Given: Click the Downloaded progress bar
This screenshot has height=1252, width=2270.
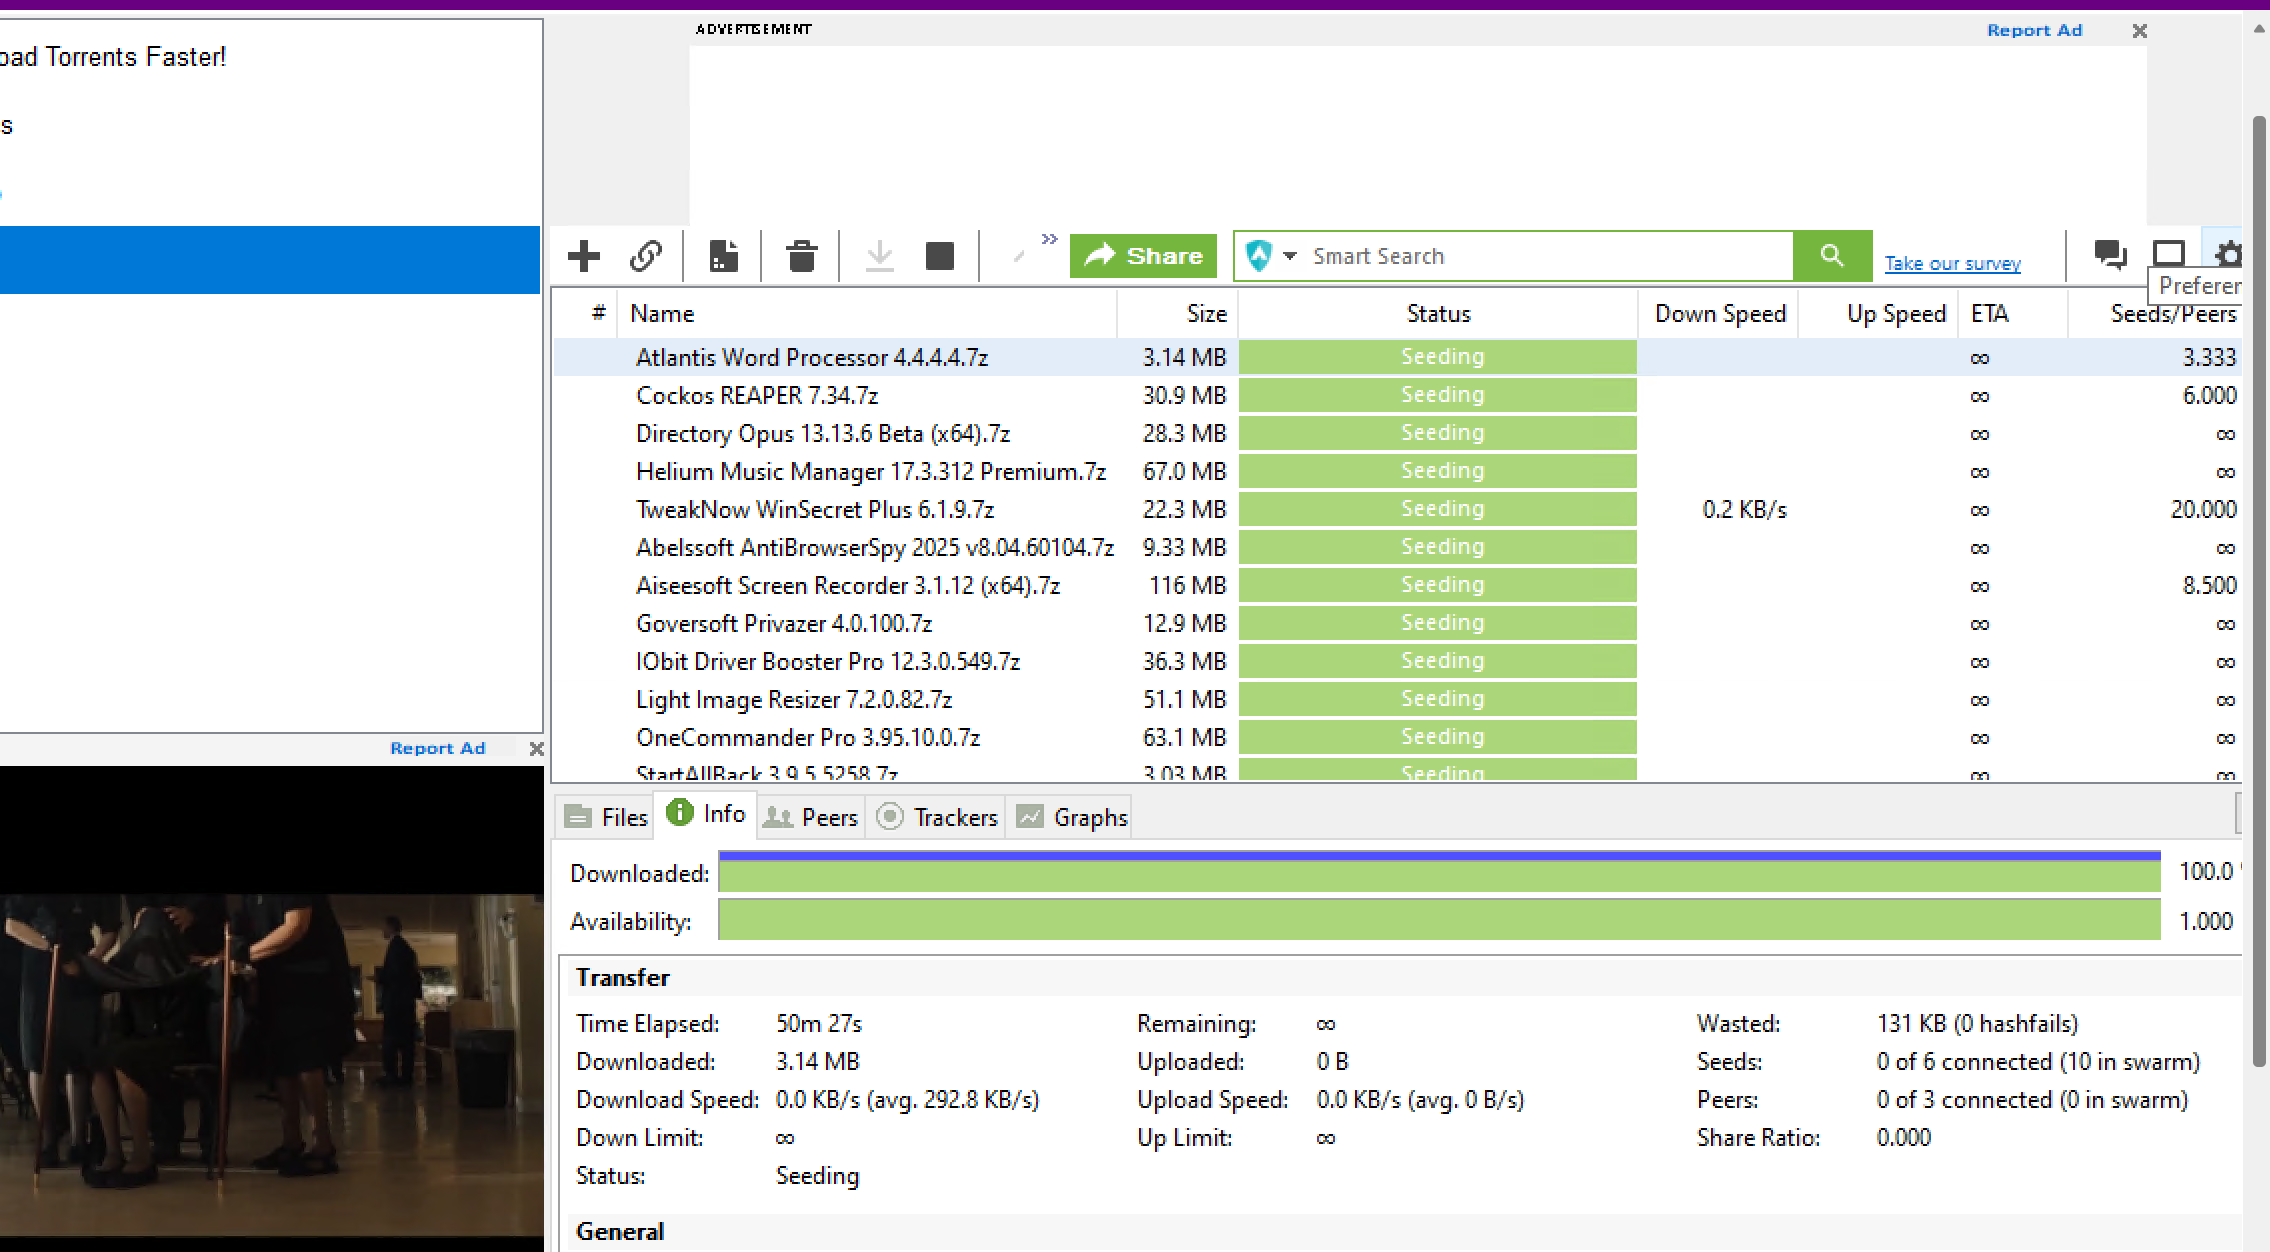Looking at the screenshot, I should pyautogui.click(x=1439, y=871).
